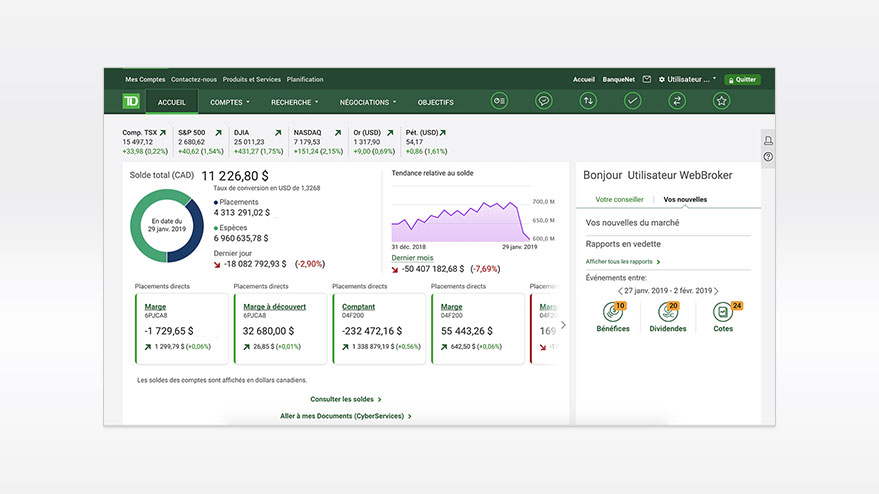The image size is (879, 494).
Task: Open the envelope messages icon
Action: coord(647,79)
